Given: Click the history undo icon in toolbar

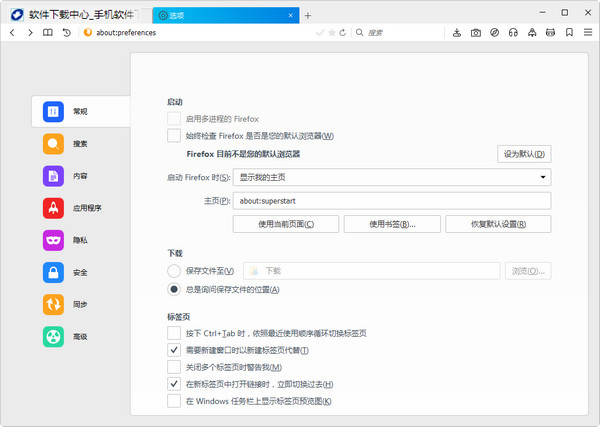Looking at the screenshot, I should [x=67, y=33].
